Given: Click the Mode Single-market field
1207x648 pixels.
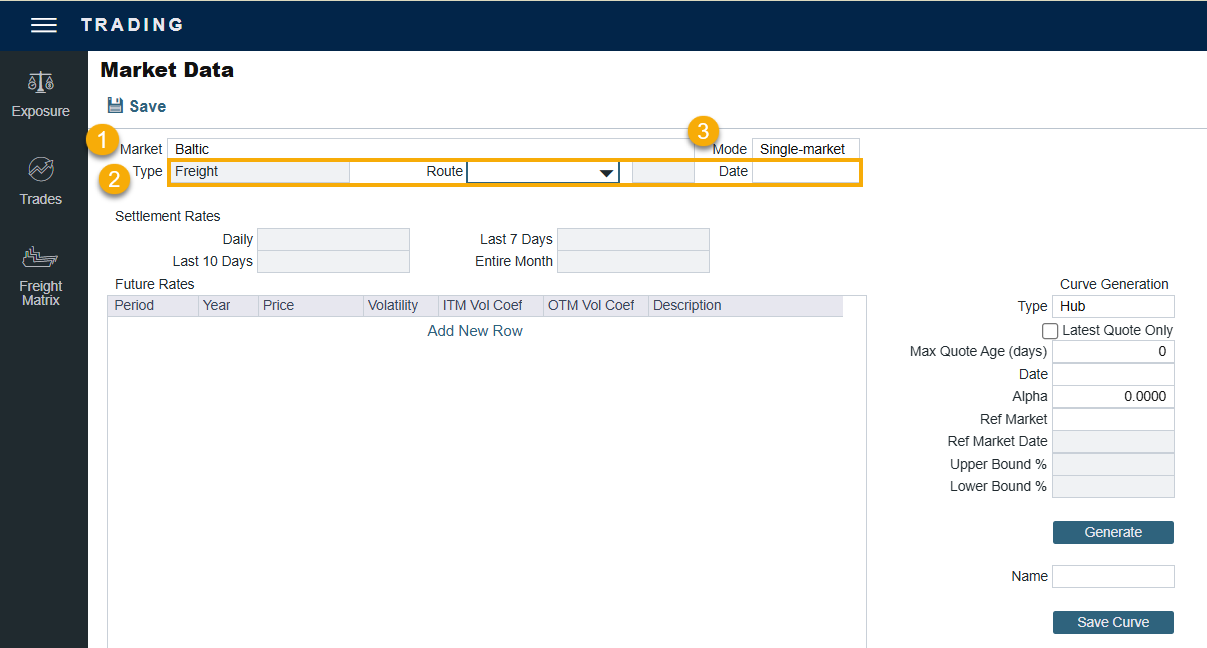Looking at the screenshot, I should 804,149.
